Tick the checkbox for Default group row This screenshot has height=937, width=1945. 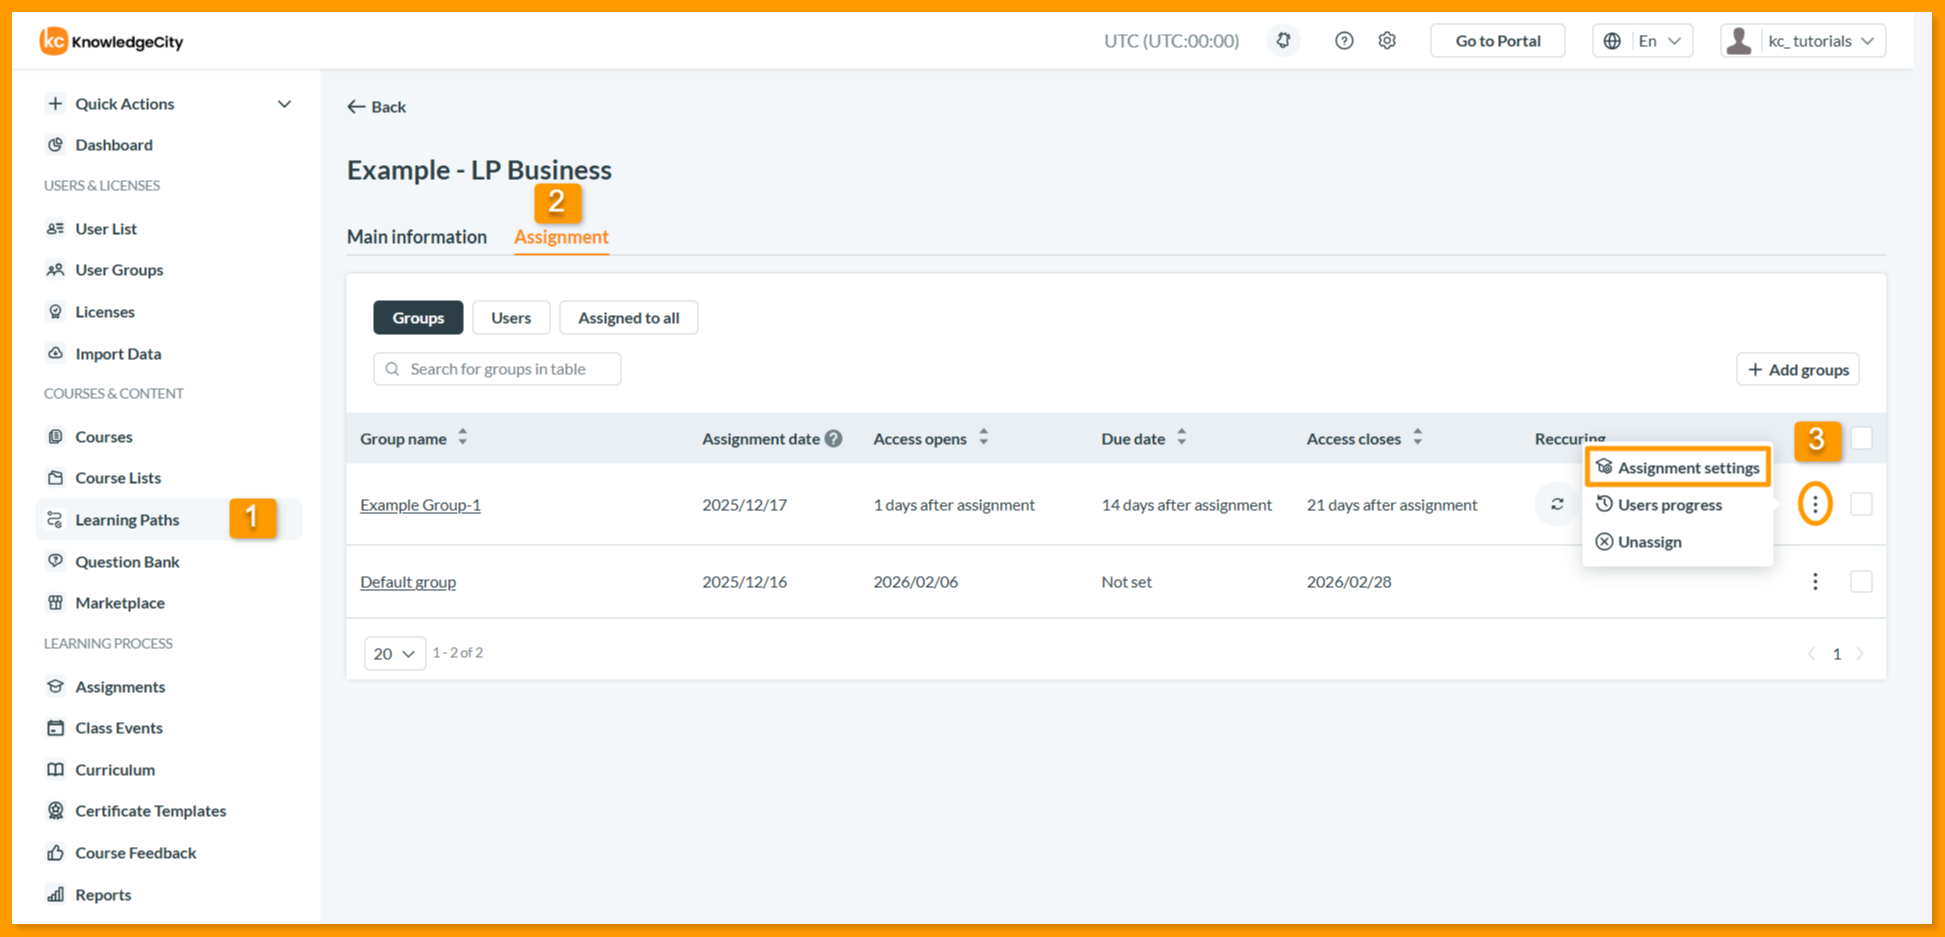coord(1861,581)
